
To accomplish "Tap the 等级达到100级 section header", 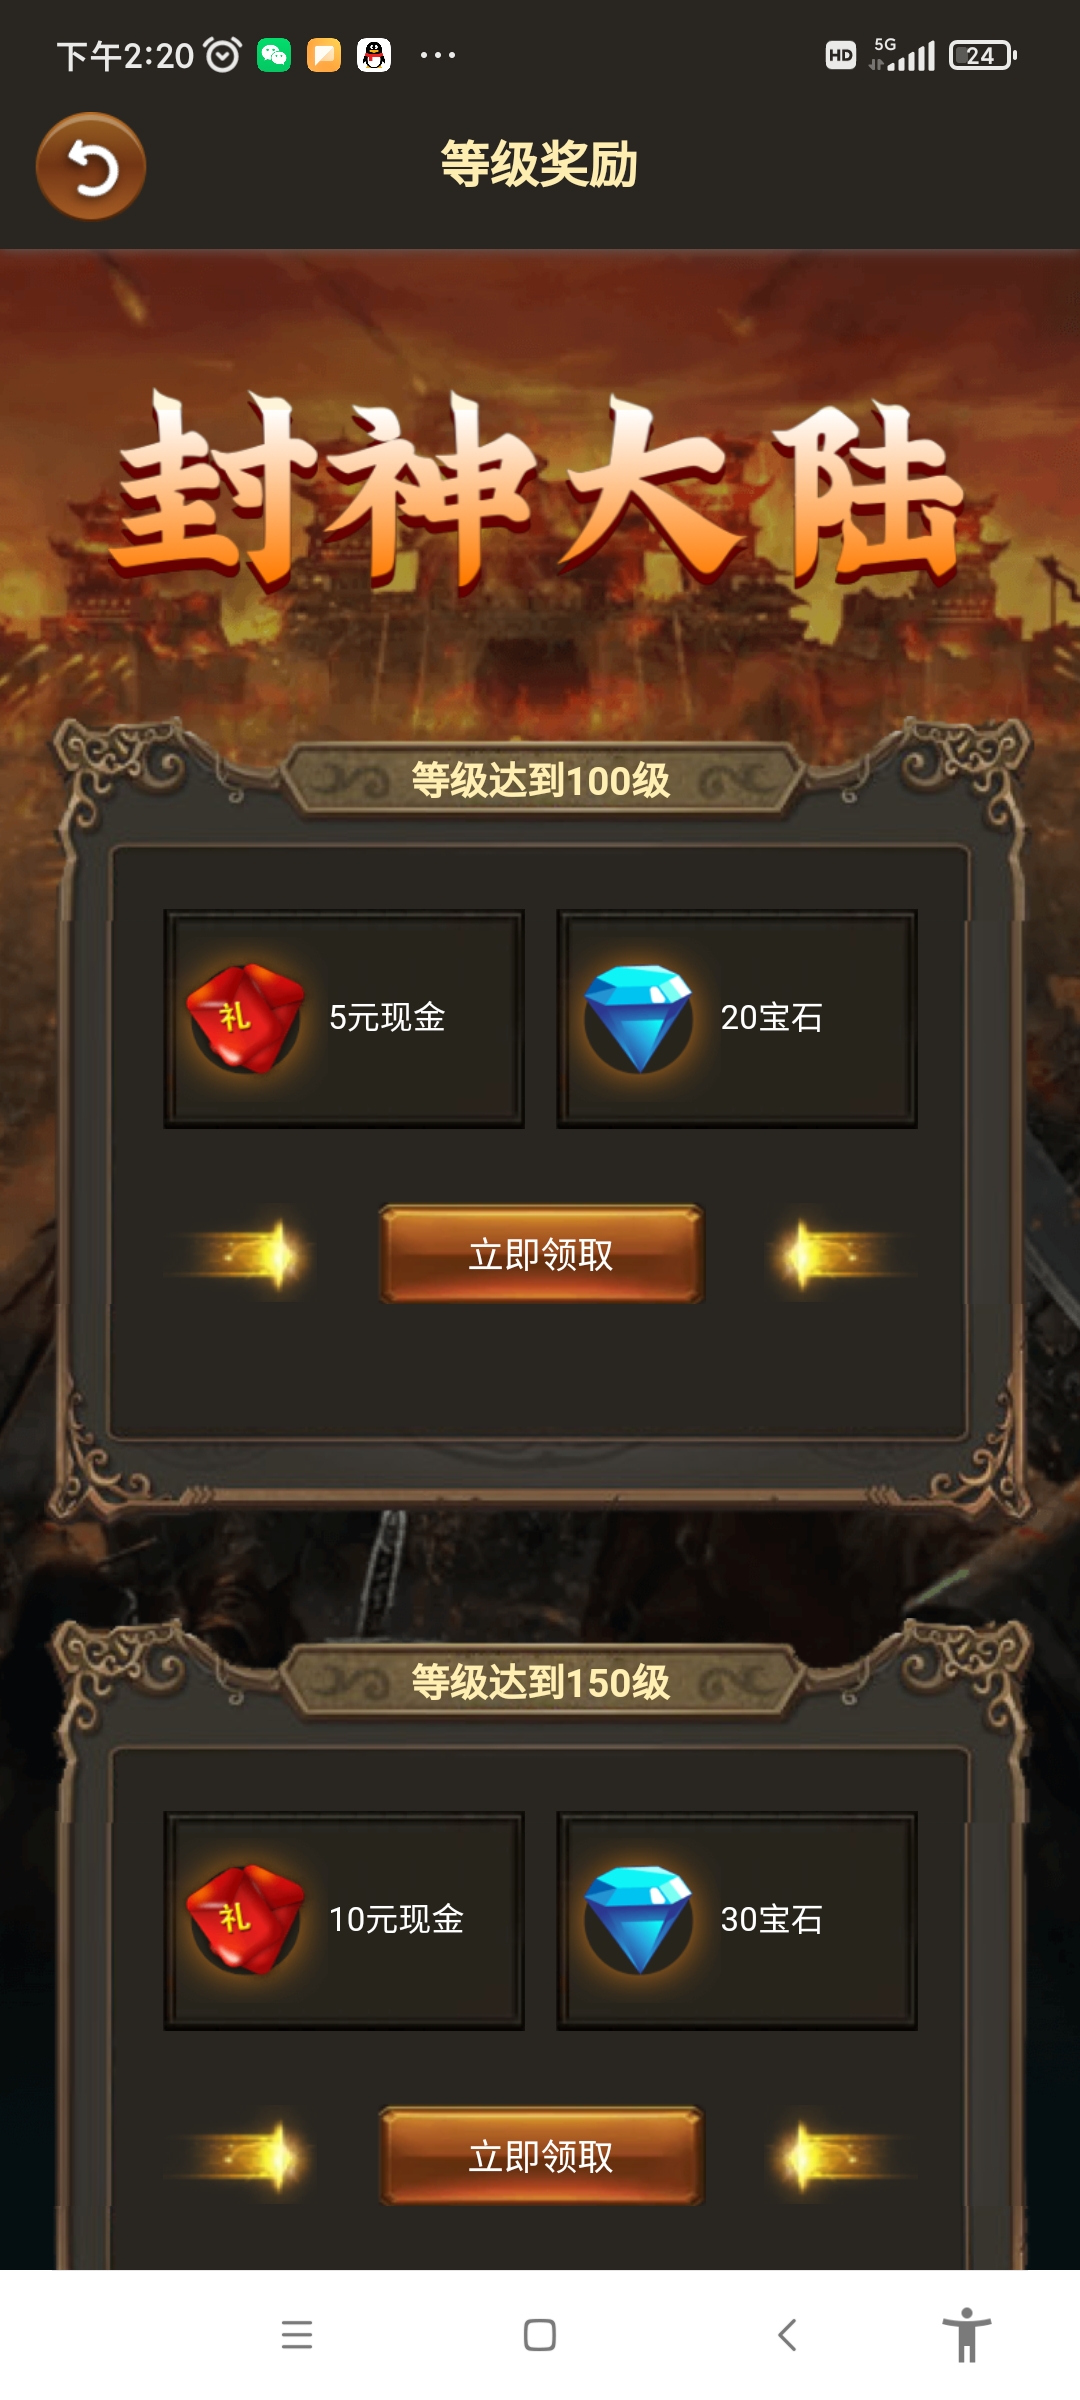I will pyautogui.click(x=541, y=780).
